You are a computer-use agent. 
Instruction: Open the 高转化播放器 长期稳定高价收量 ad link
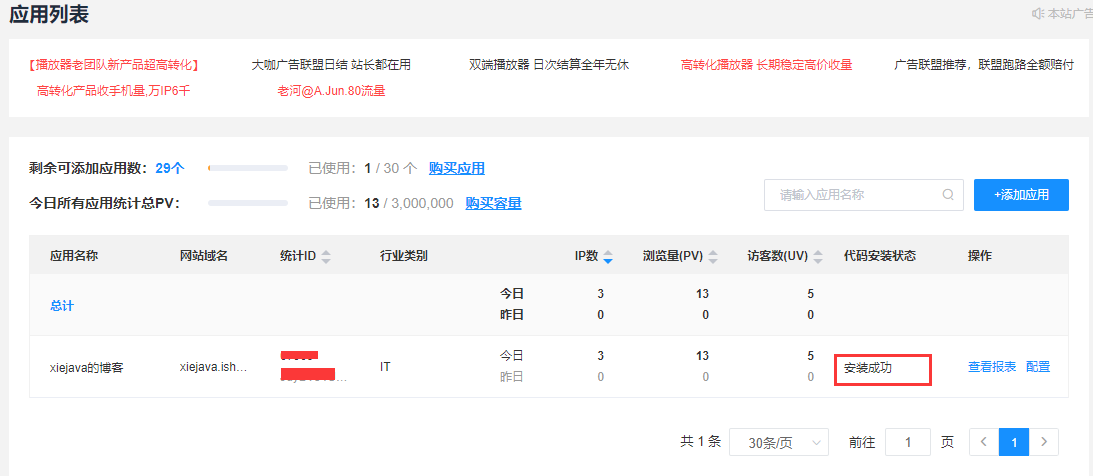point(766,65)
